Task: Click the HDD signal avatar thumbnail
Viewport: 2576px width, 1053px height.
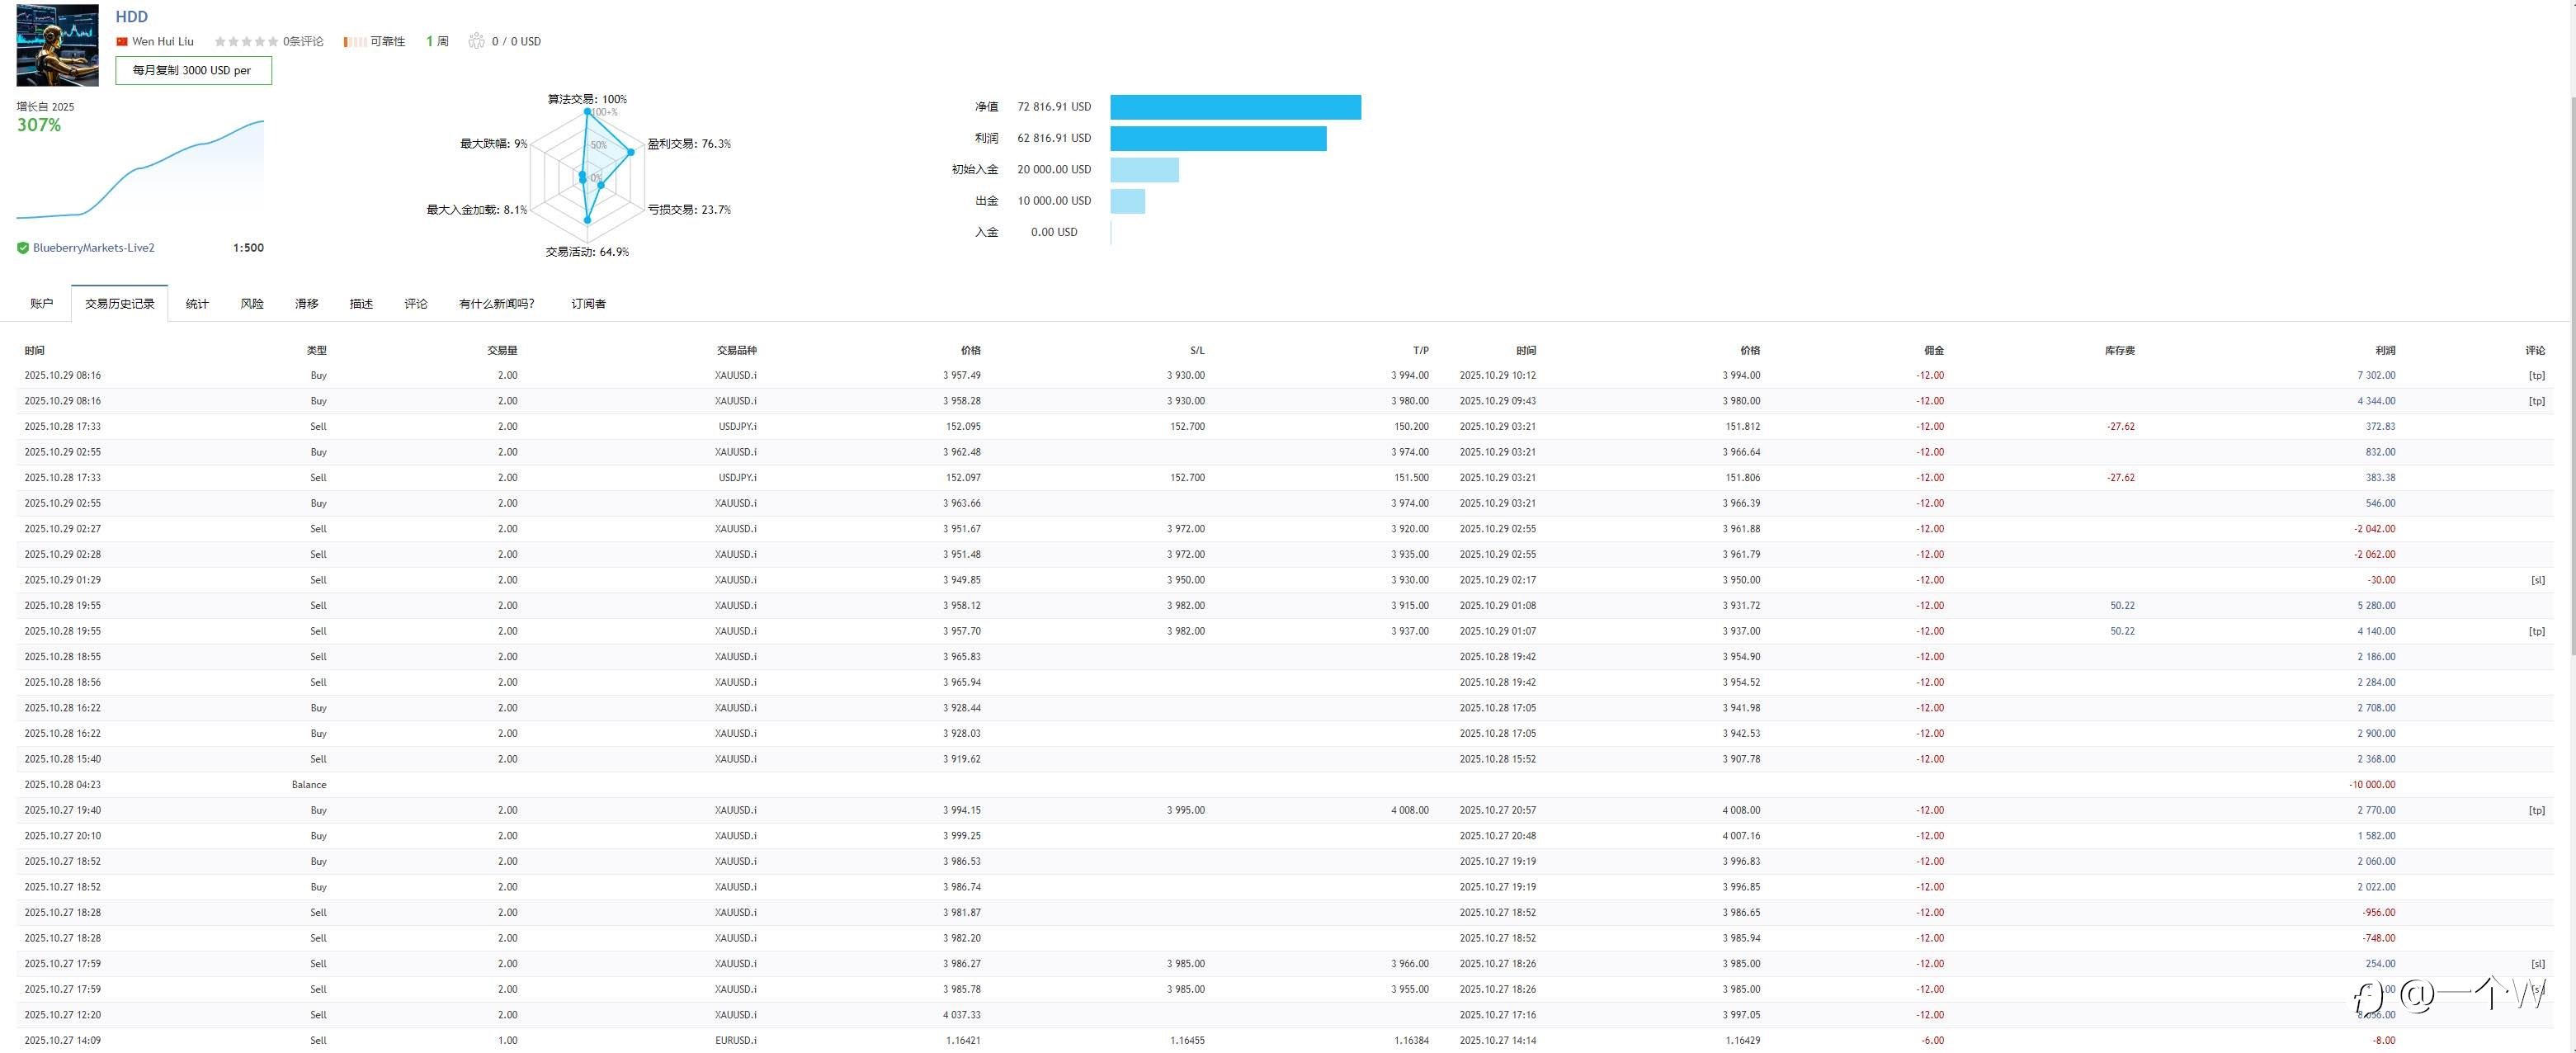Action: (57, 45)
